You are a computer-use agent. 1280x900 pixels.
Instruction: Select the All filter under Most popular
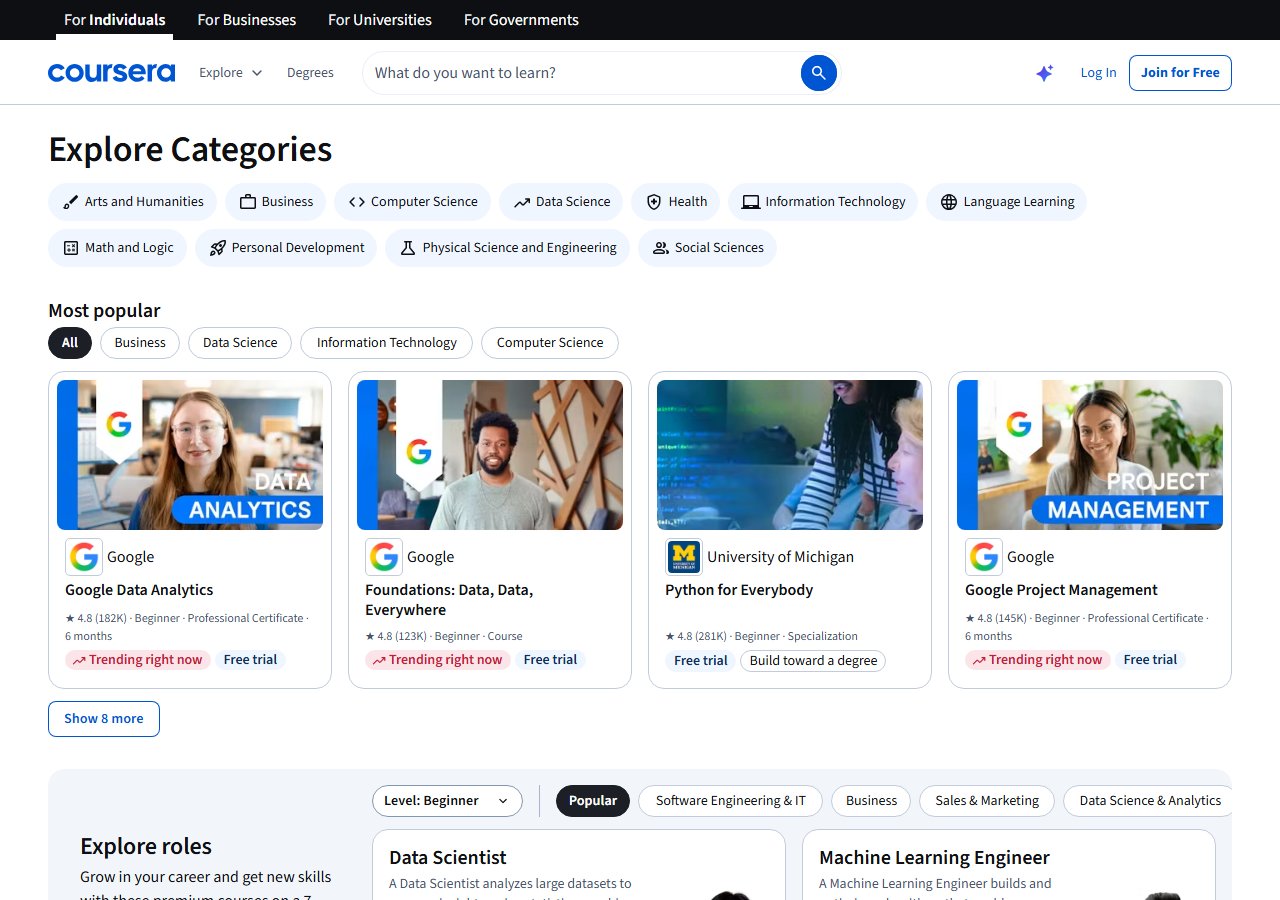(x=70, y=343)
